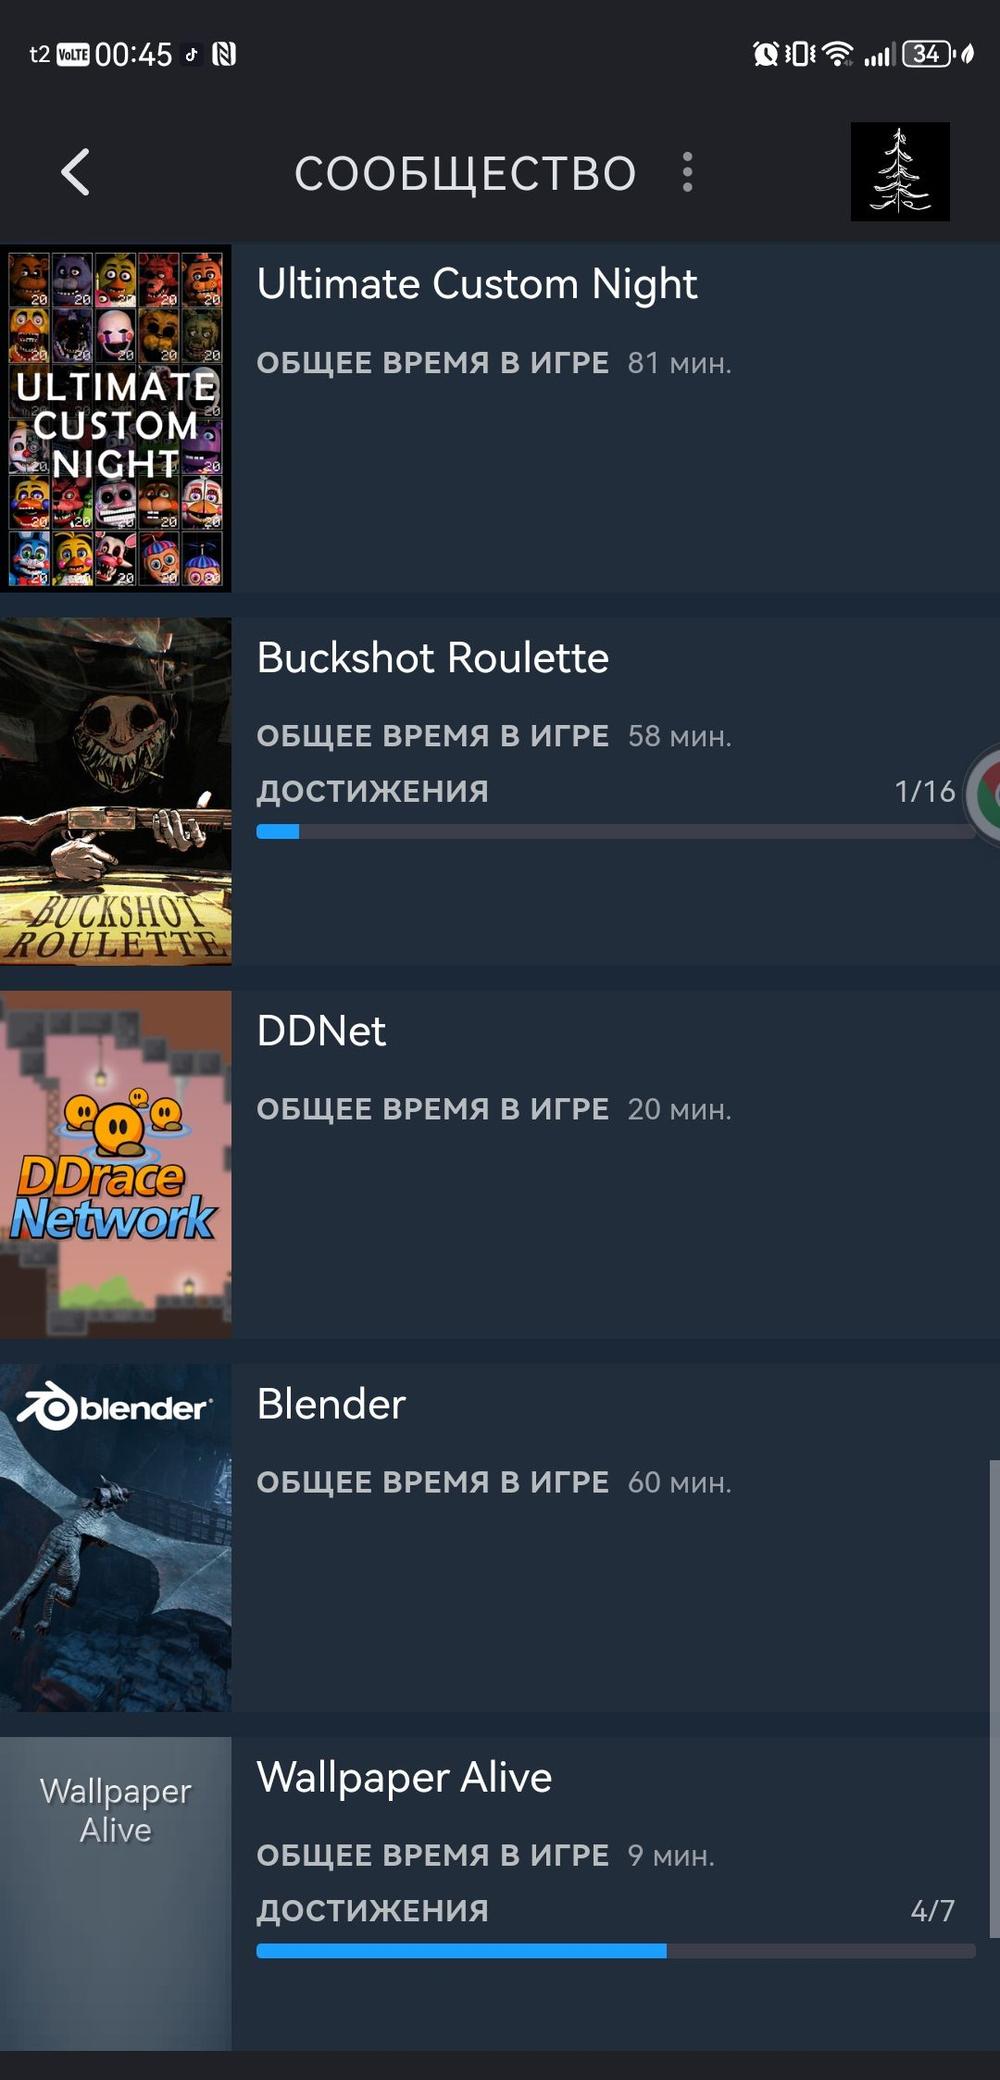Click Wallpaper Alive achievements progress bar
This screenshot has width=1000, height=2080.
(x=616, y=1950)
